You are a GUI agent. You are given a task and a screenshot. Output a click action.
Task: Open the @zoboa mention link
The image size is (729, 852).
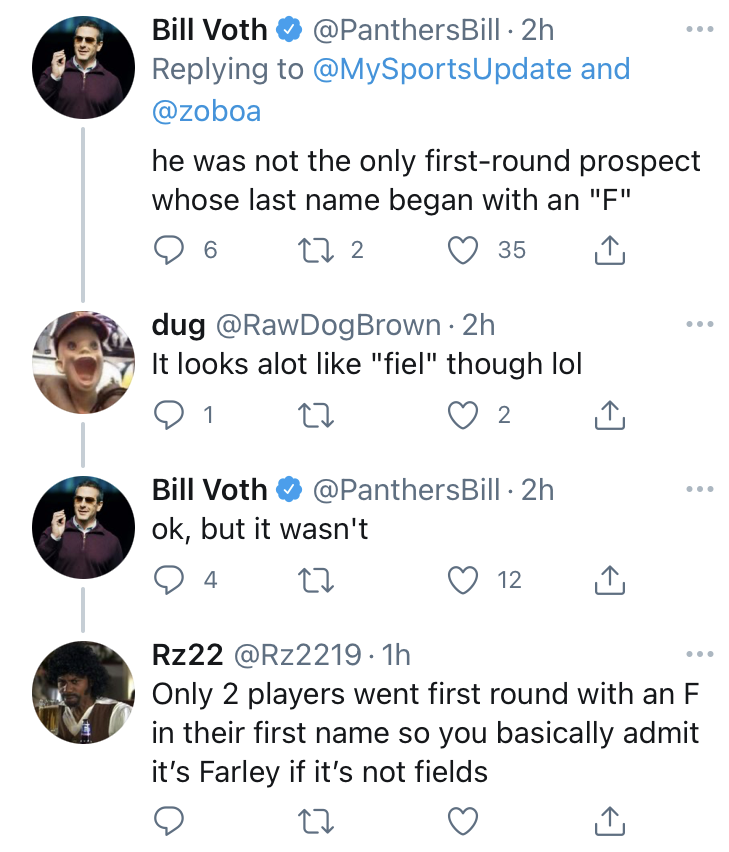[206, 110]
